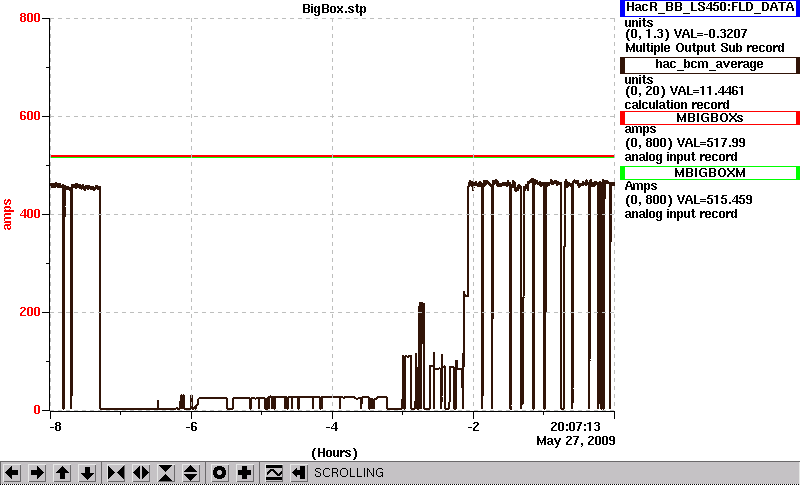Image resolution: width=800 pixels, height=485 pixels.
Task: Click the plus icon in the toolbar
Action: tap(244, 473)
